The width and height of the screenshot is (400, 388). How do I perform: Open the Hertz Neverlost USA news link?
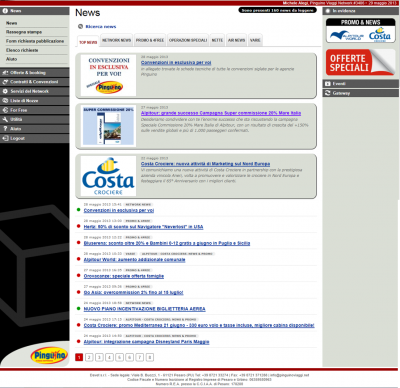click(143, 227)
